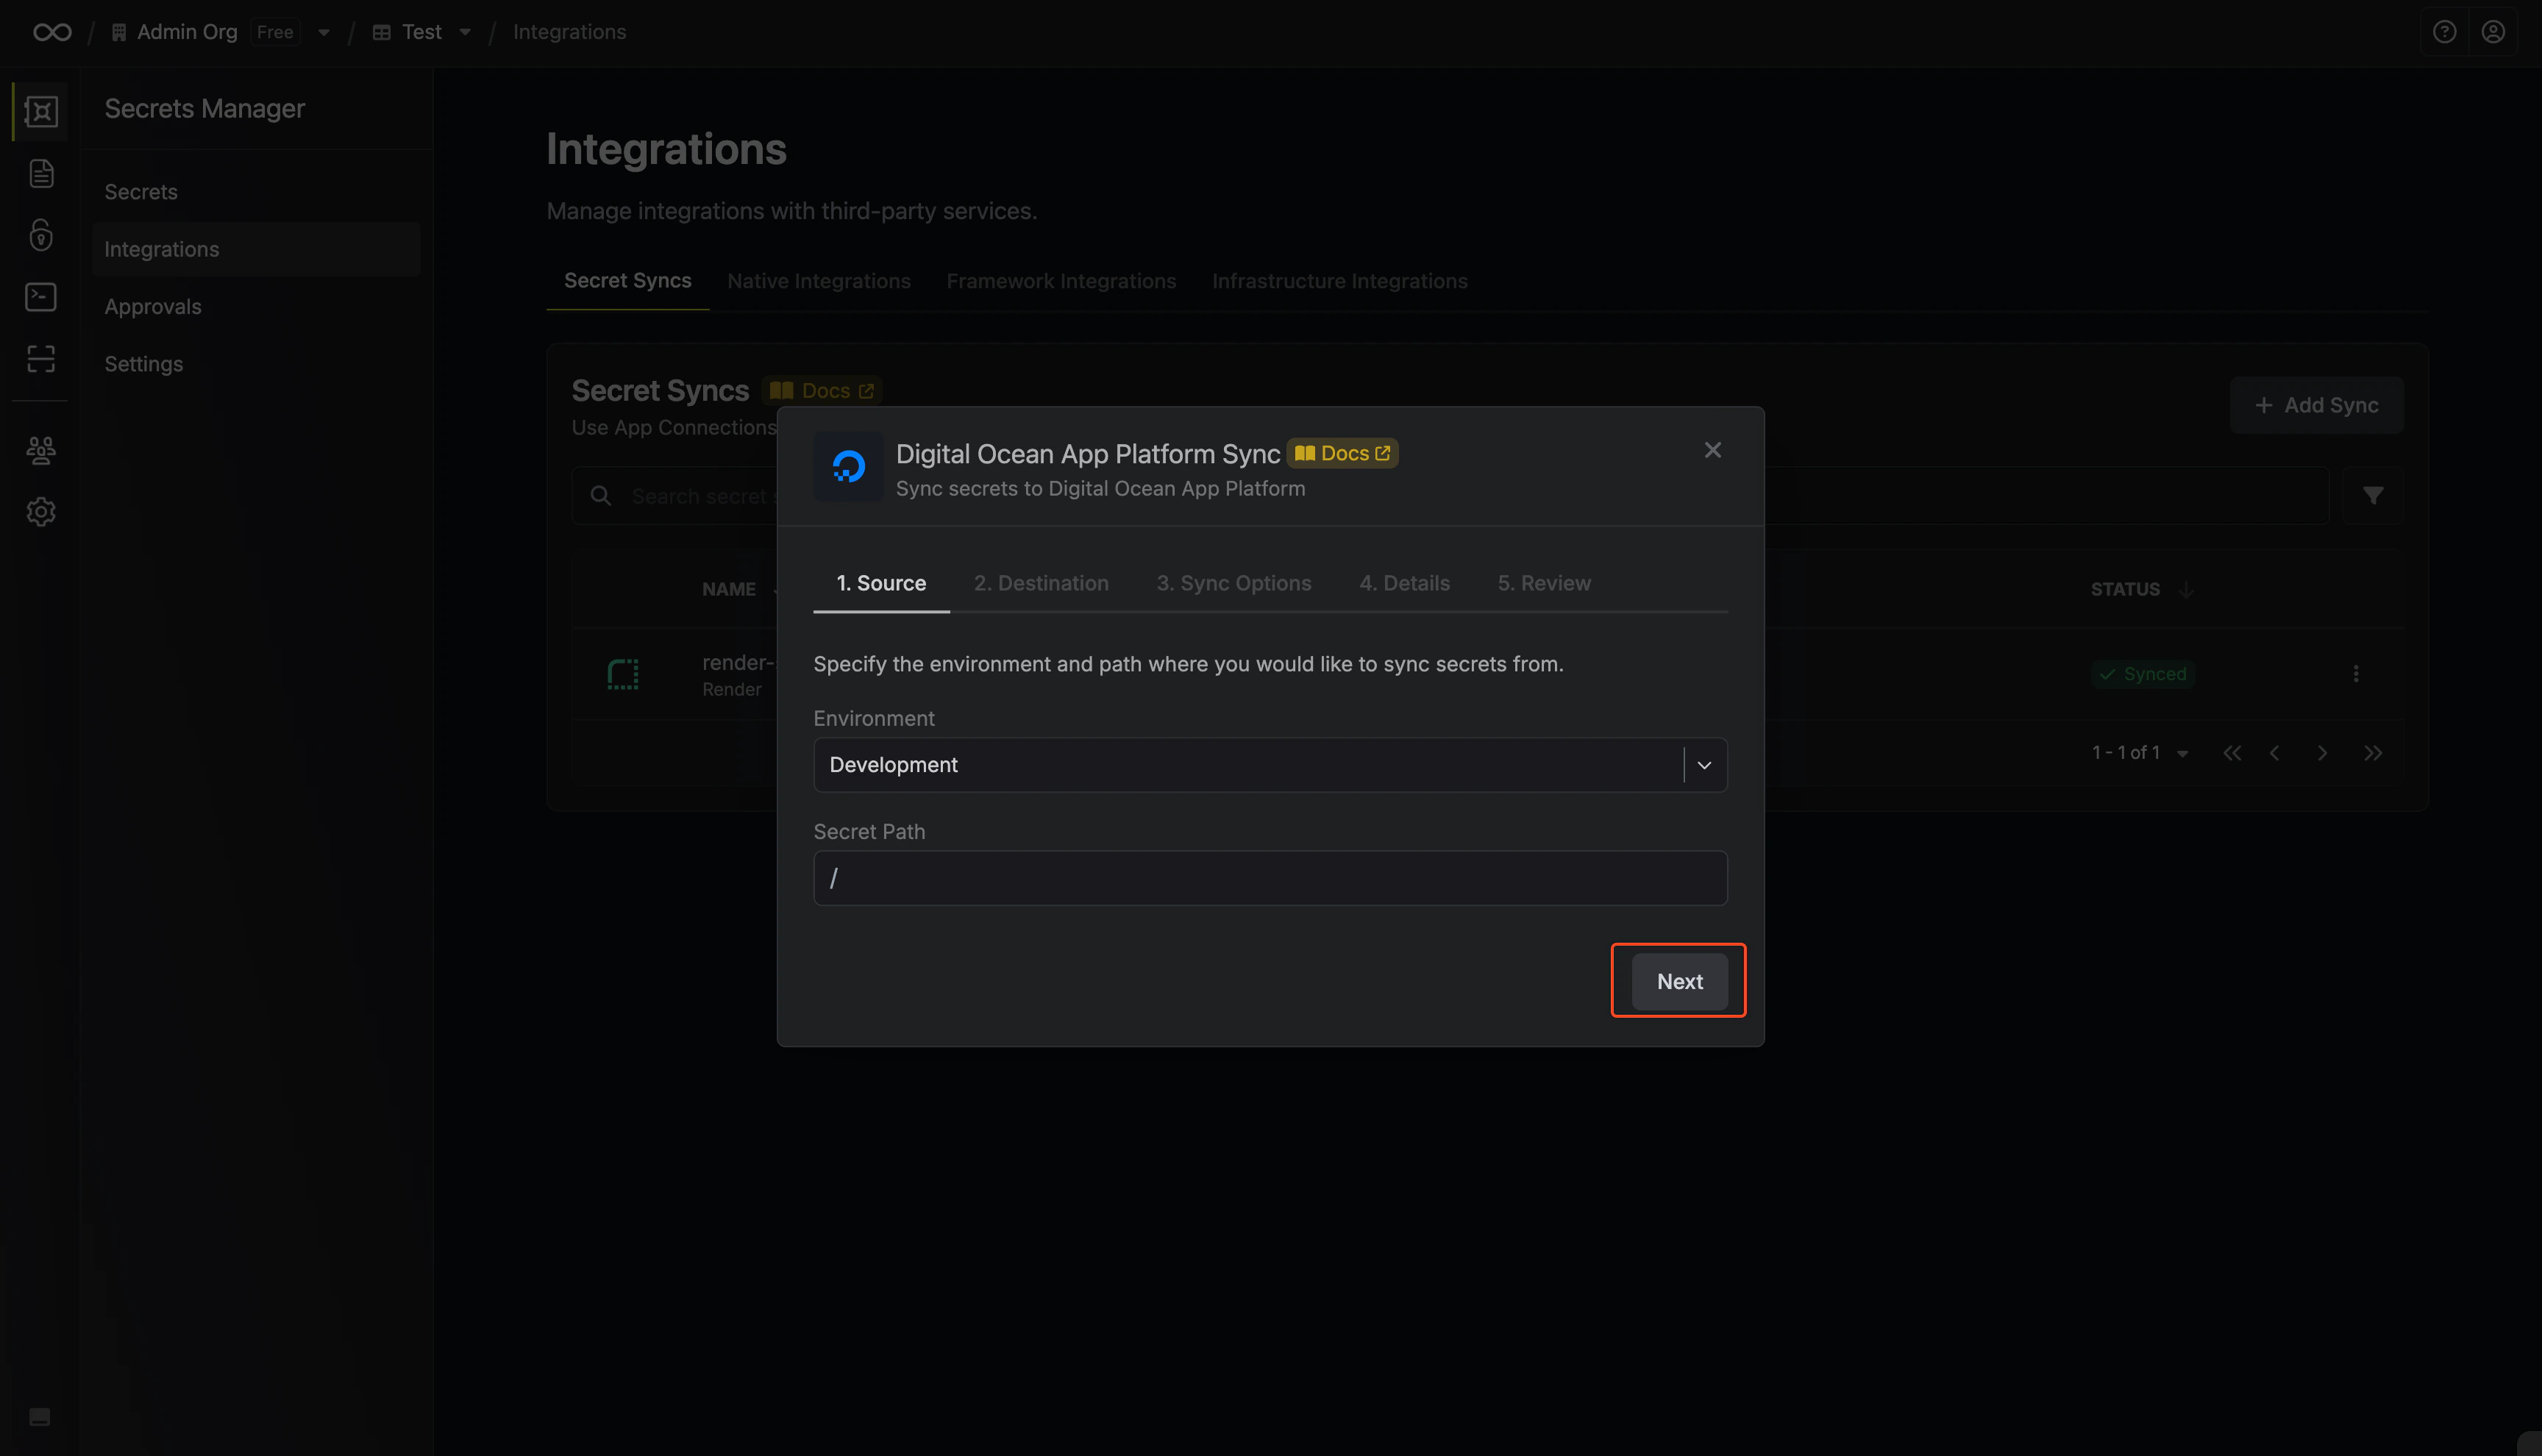This screenshot has width=2542, height=1456.
Task: Click the Synced status badge
Action: (2143, 674)
